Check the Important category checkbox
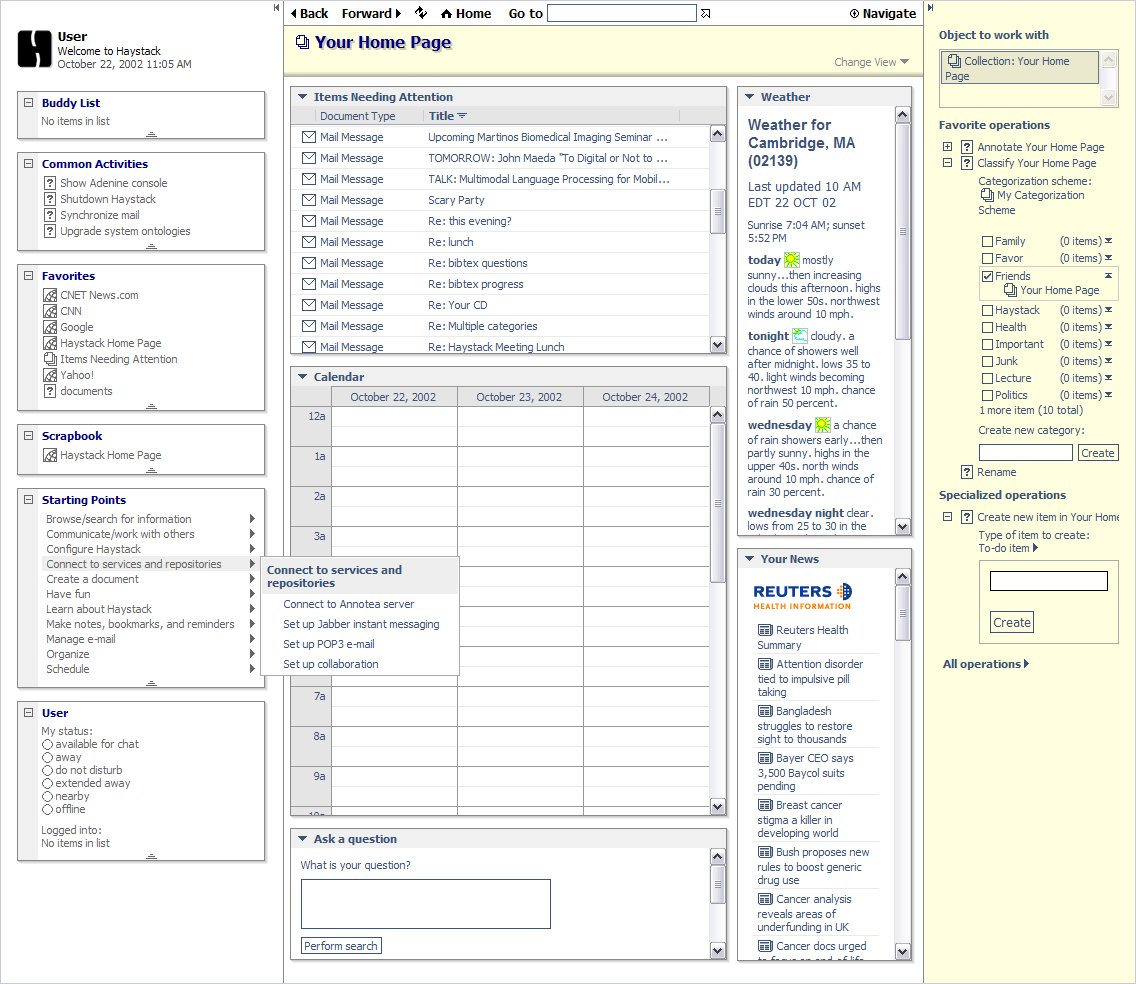The height and width of the screenshot is (984, 1136). click(x=987, y=344)
